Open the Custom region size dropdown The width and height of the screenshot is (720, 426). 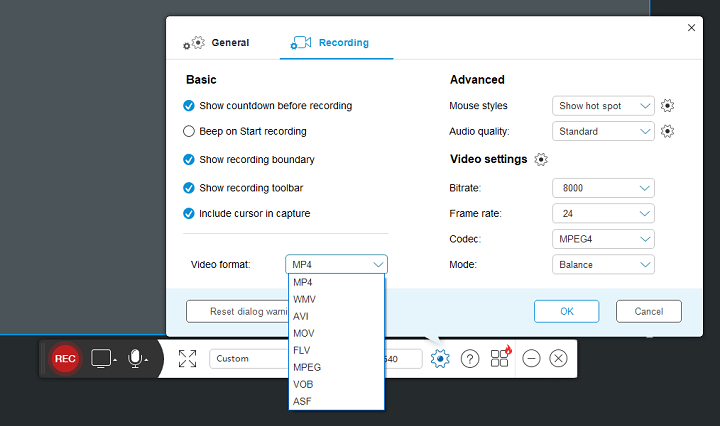tap(249, 359)
